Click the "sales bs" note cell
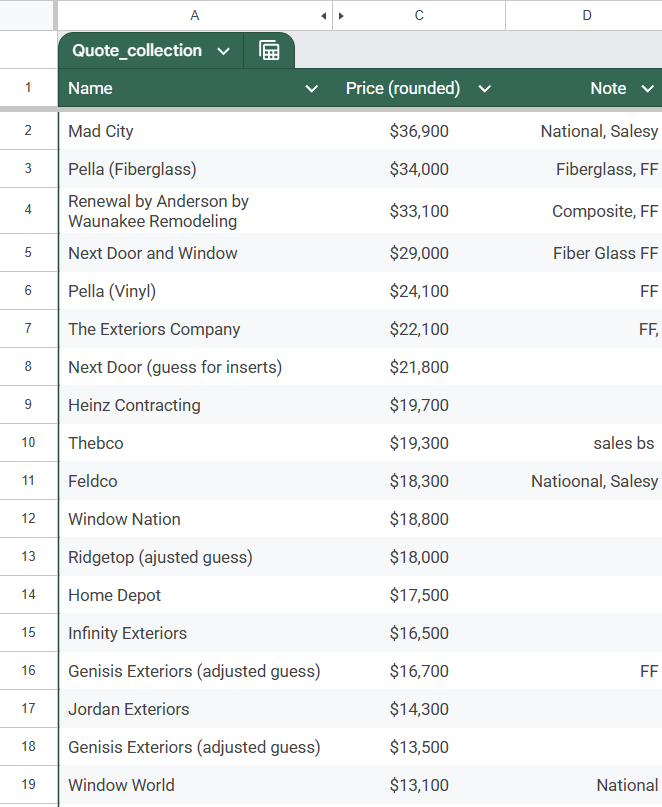The width and height of the screenshot is (662, 807). [x=623, y=443]
